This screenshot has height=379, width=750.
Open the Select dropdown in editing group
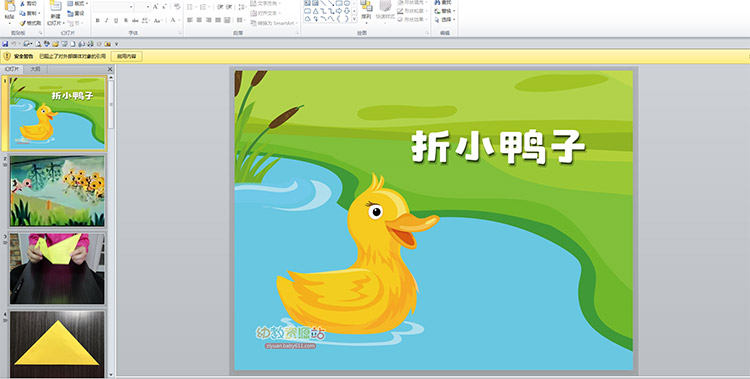click(x=444, y=20)
